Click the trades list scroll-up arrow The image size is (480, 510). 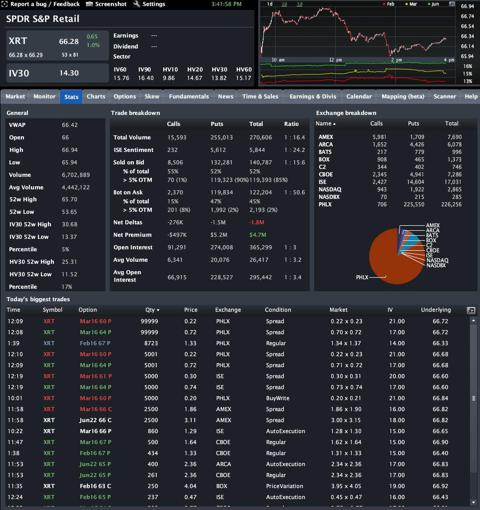point(474,321)
